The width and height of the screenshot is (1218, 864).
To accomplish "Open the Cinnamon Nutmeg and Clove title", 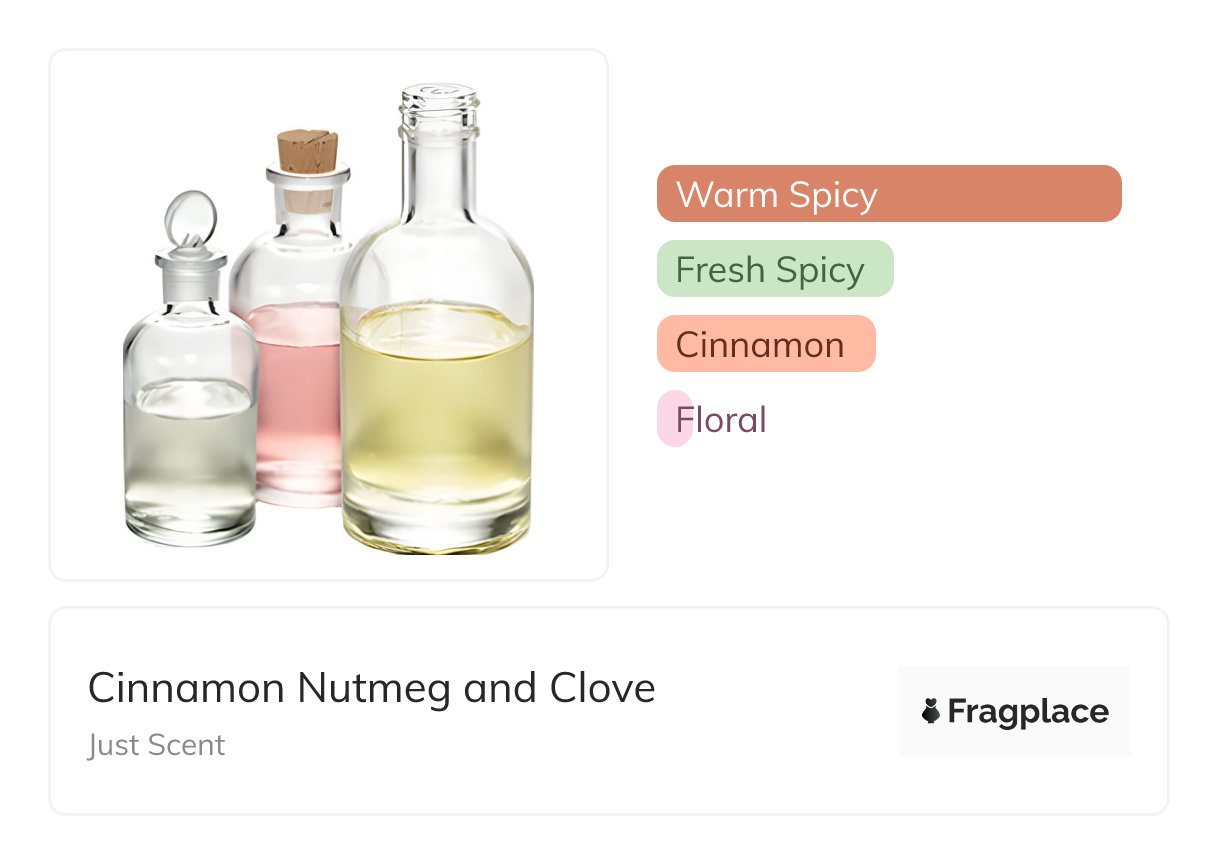I will 371,688.
